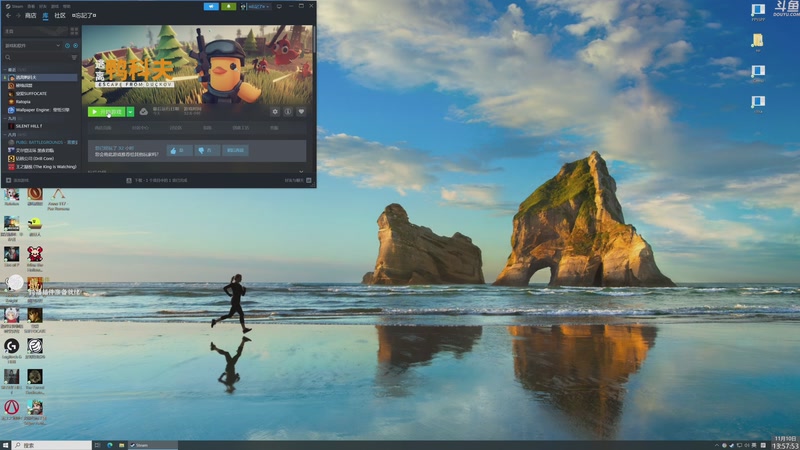Image resolution: width=800 pixels, height=450 pixels.
Task: Click the thumbs-down not recommend button
Action: (207, 151)
